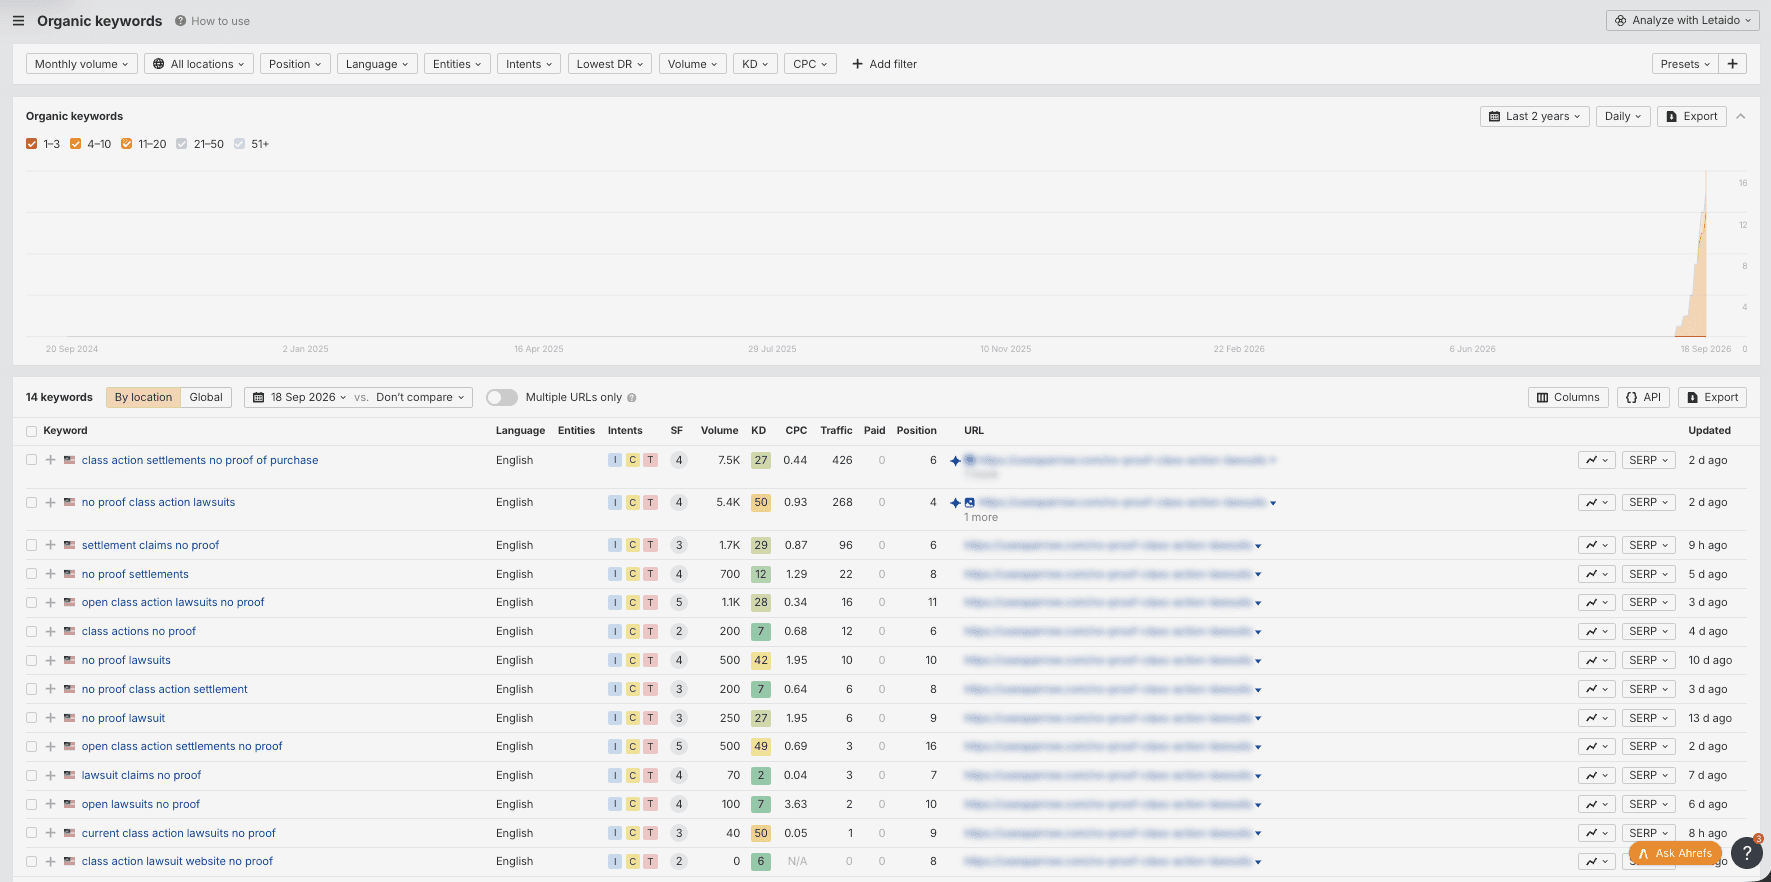Open keyword open class action lawsuits no proof

(173, 602)
